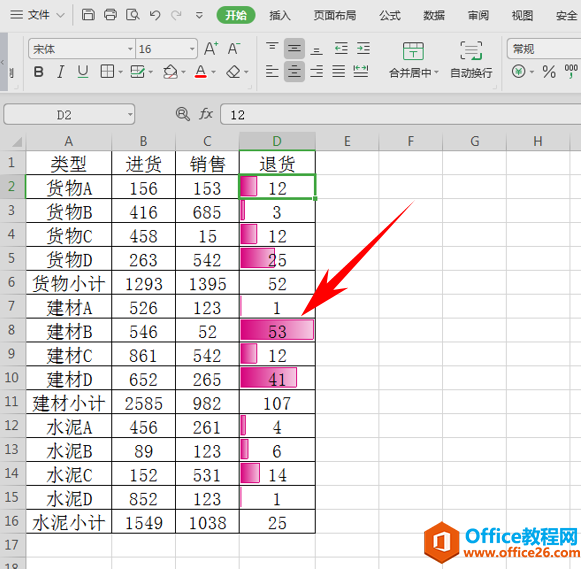Click the Save icon in quick toolbar
This screenshot has height=570, width=587.
coord(88,15)
